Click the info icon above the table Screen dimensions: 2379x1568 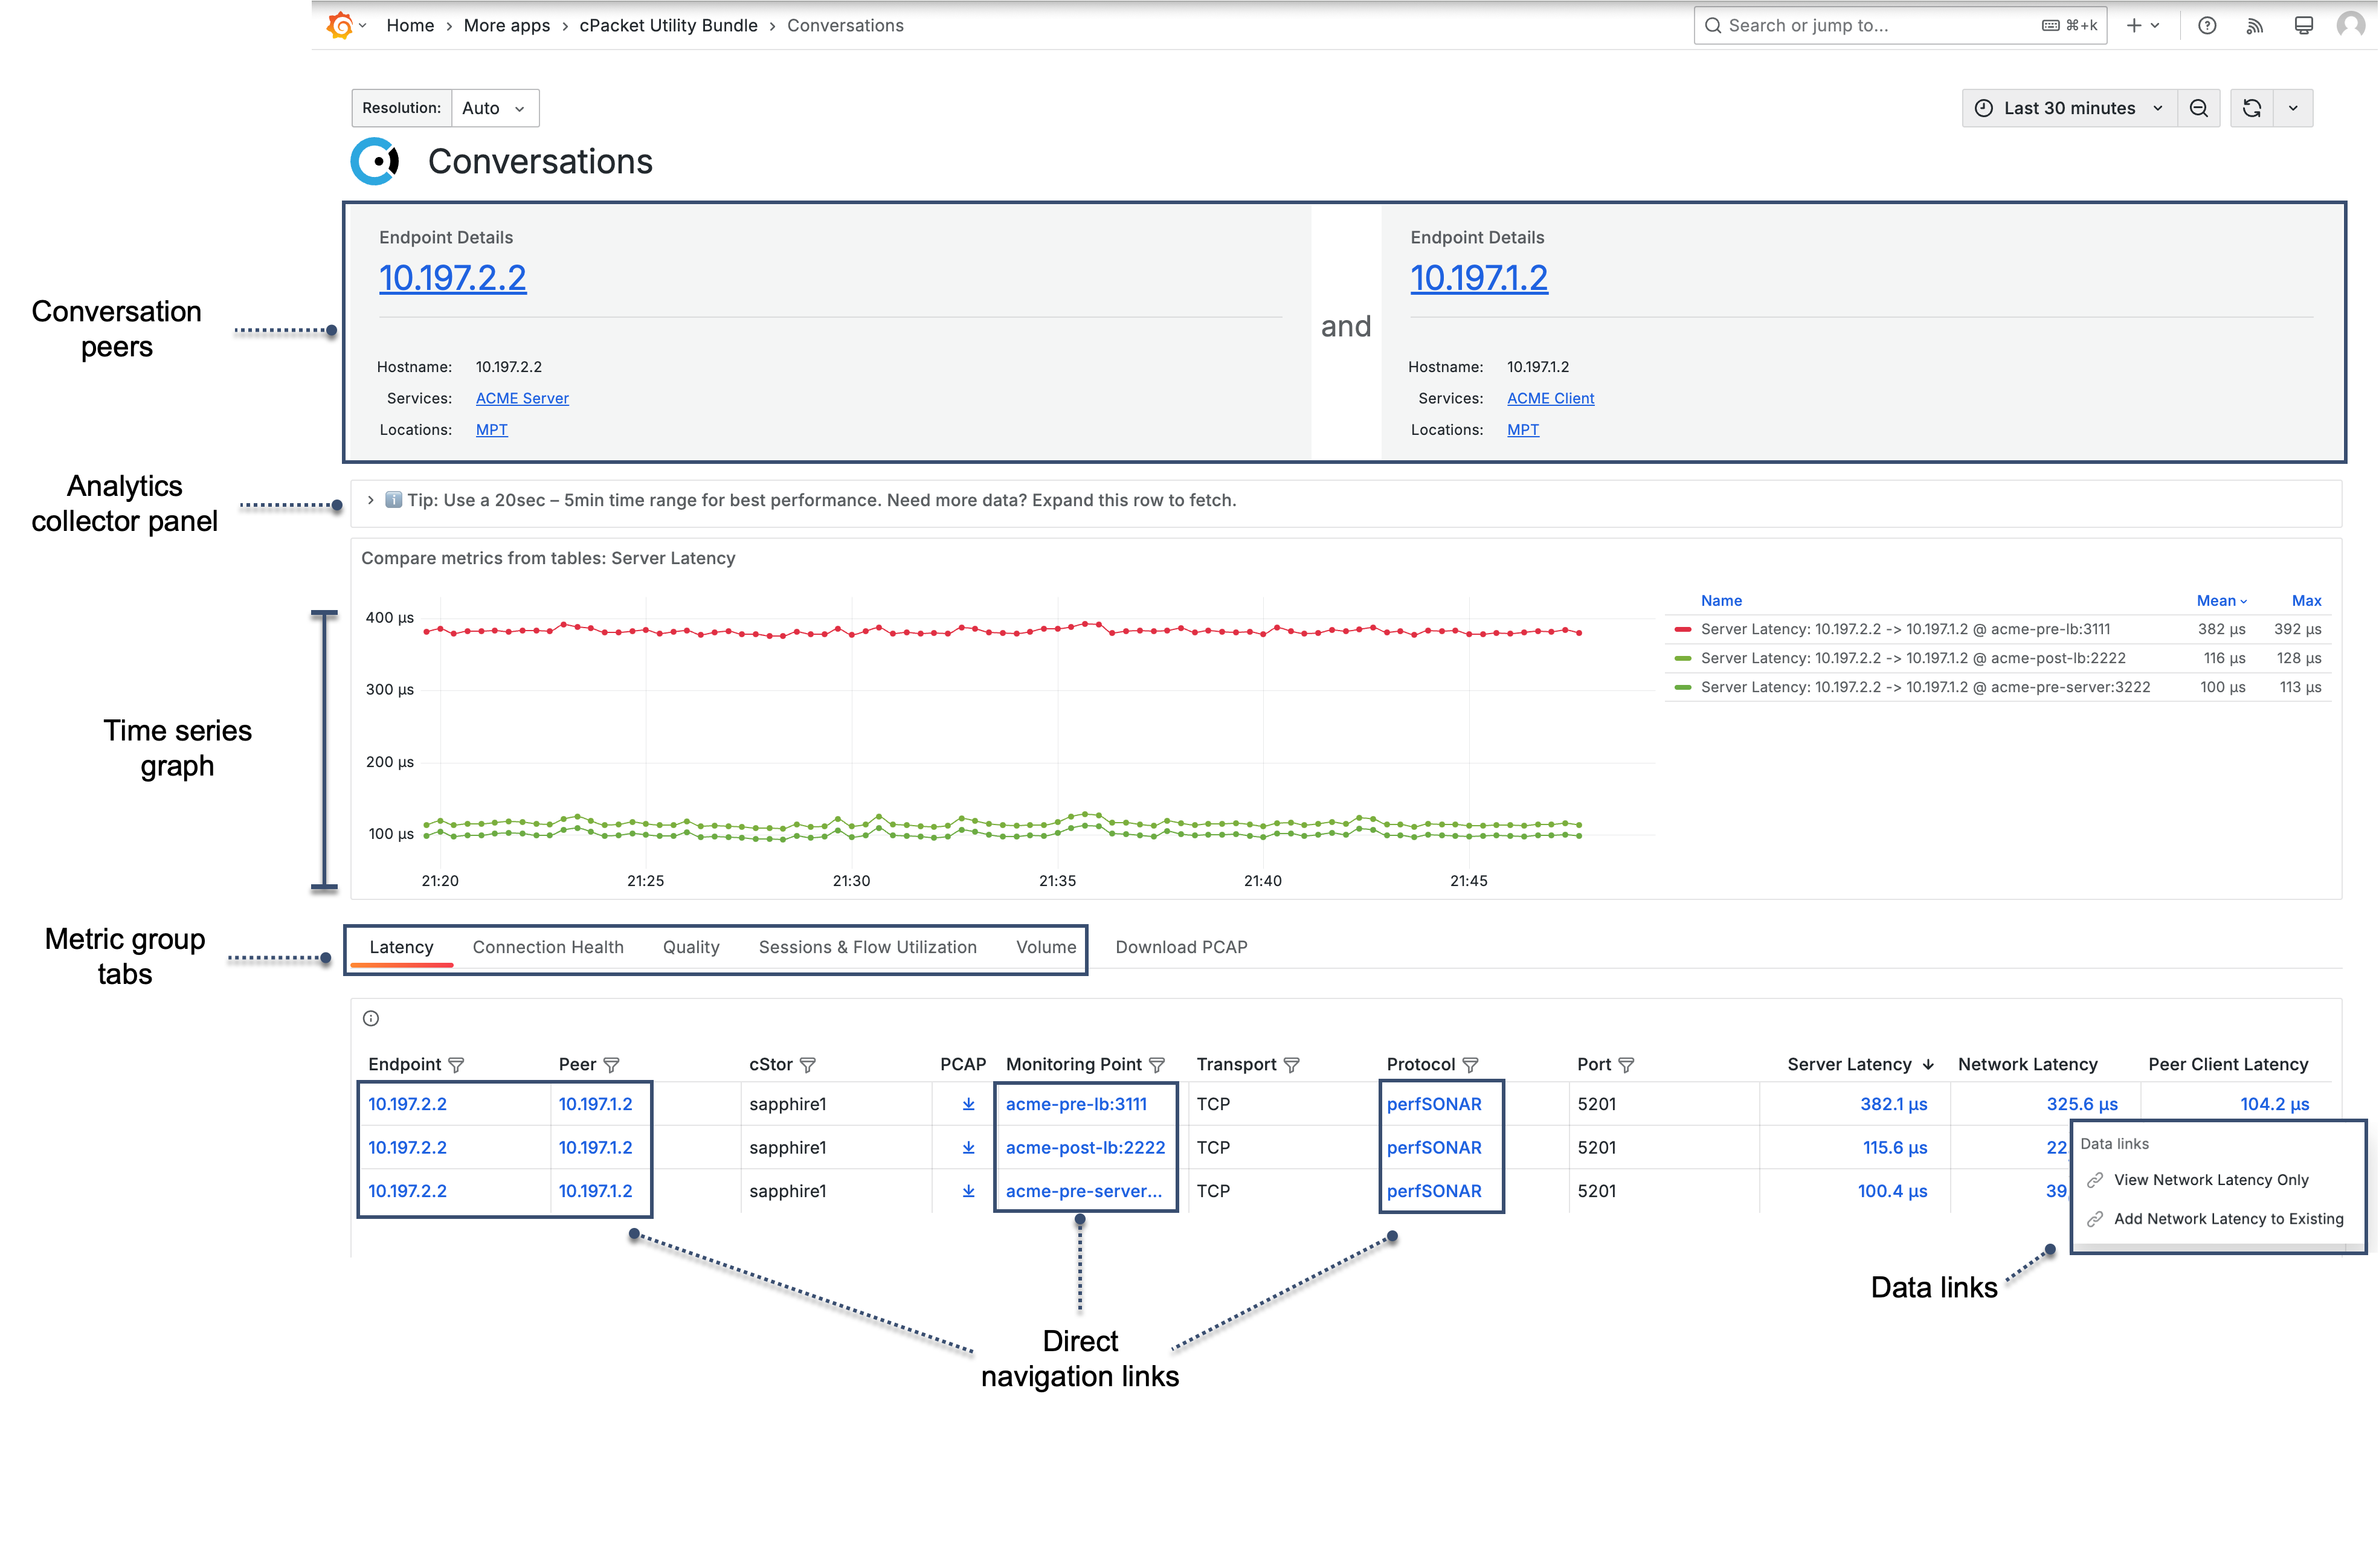click(x=371, y=1018)
